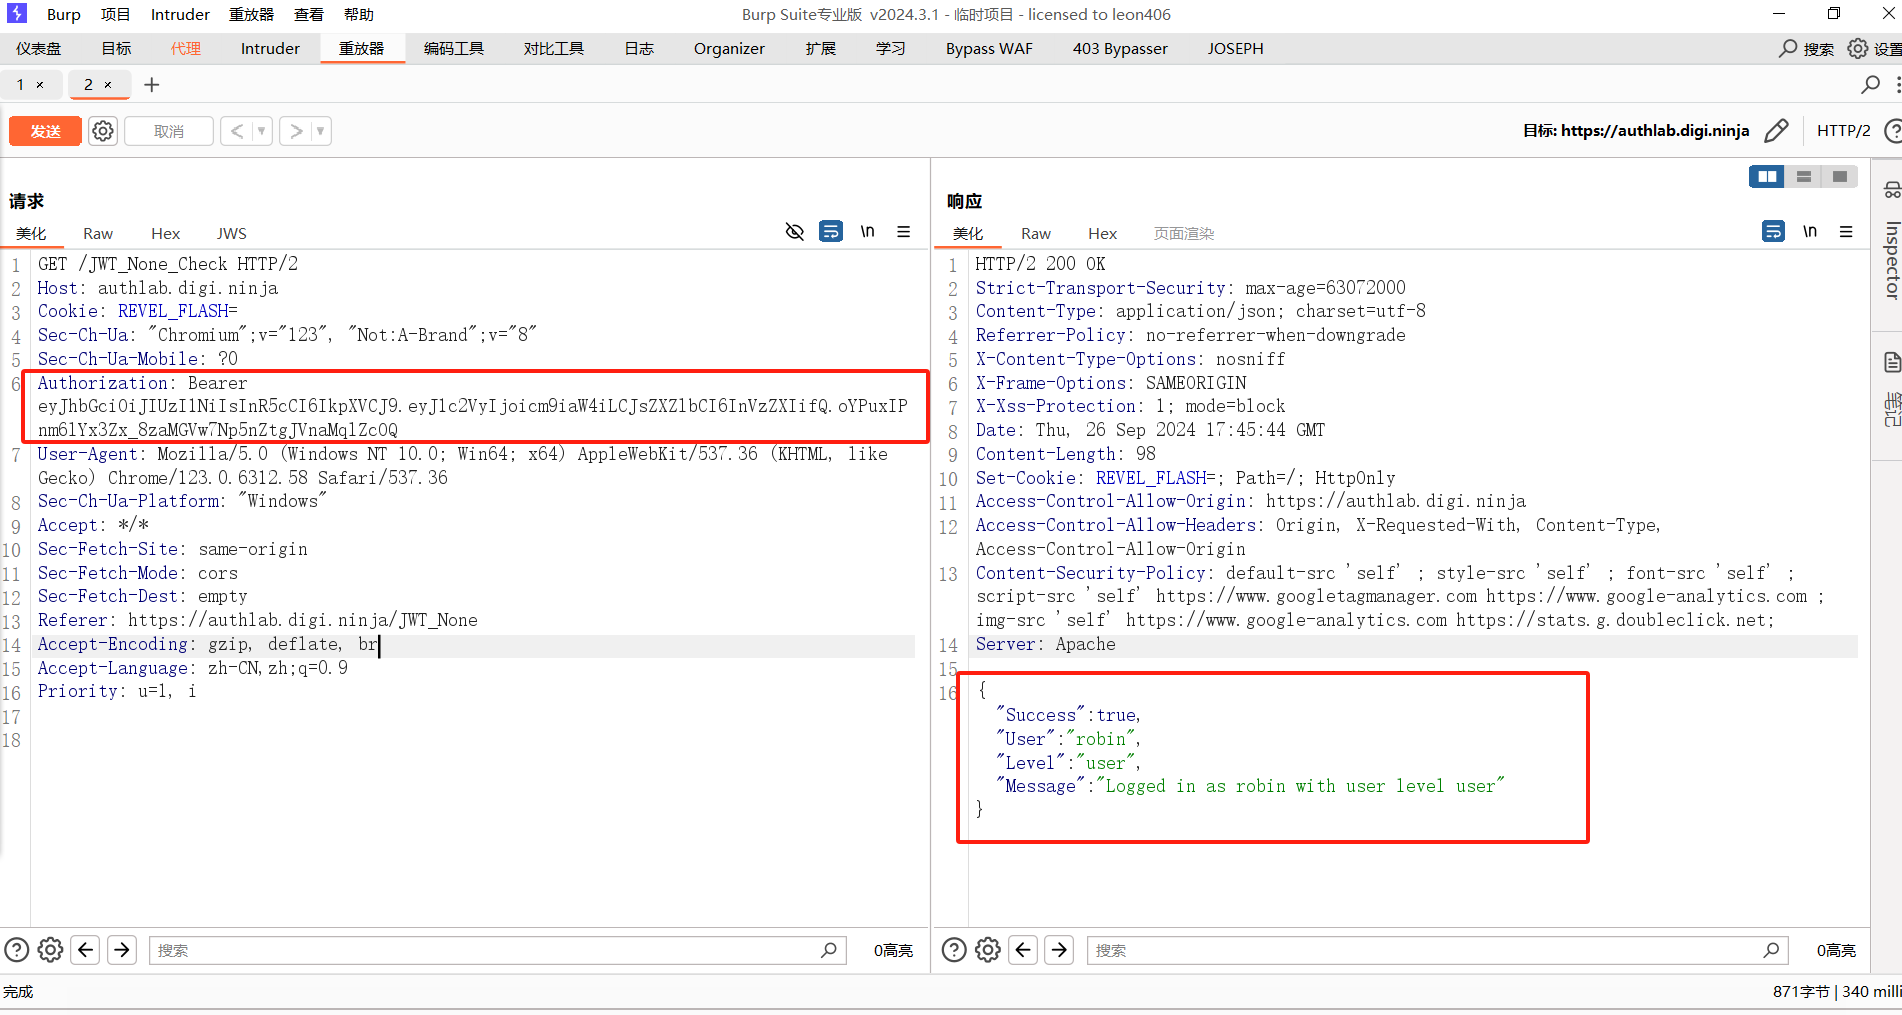The height and width of the screenshot is (1015, 1902).
Task: Go to previous request search match
Action: pos(86,950)
